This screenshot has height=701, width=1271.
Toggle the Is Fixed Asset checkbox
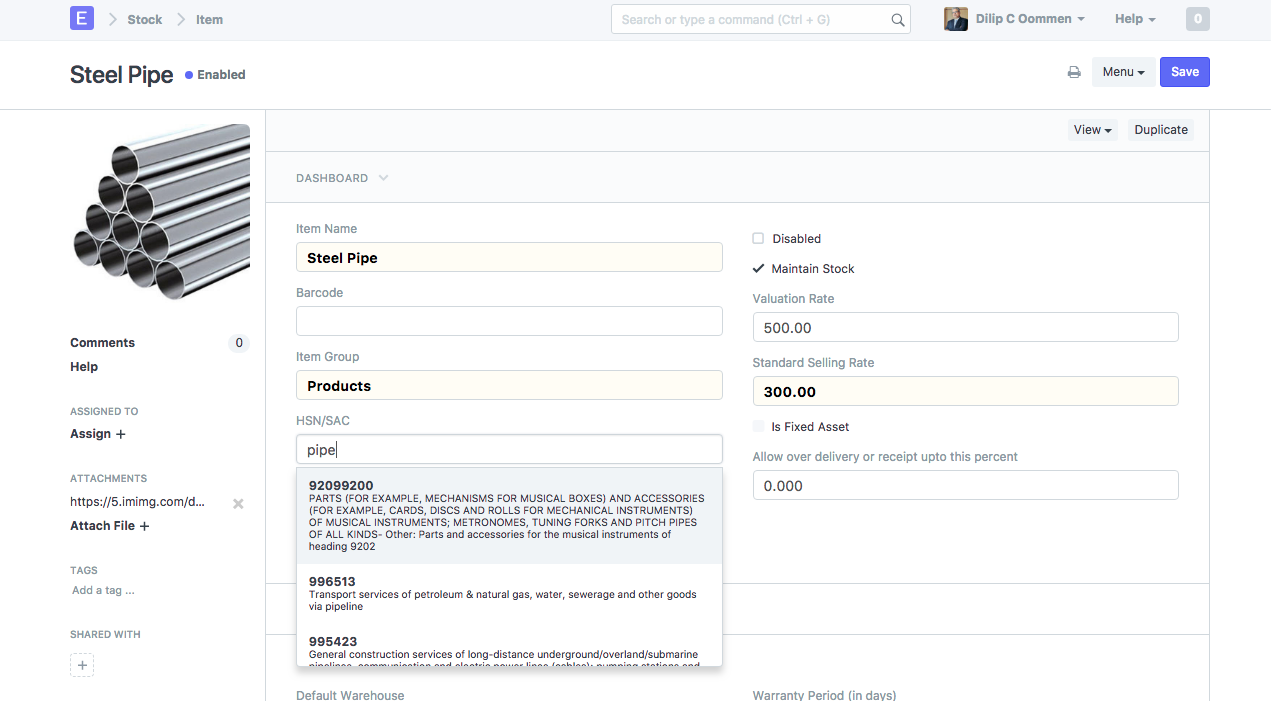pos(758,426)
